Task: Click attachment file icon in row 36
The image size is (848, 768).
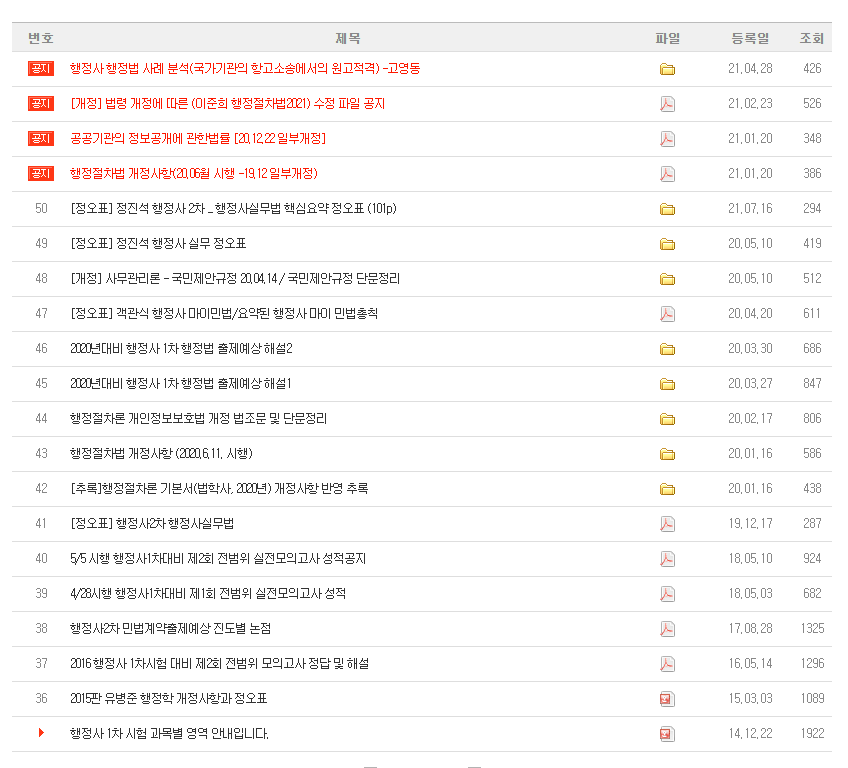Action: pos(667,699)
